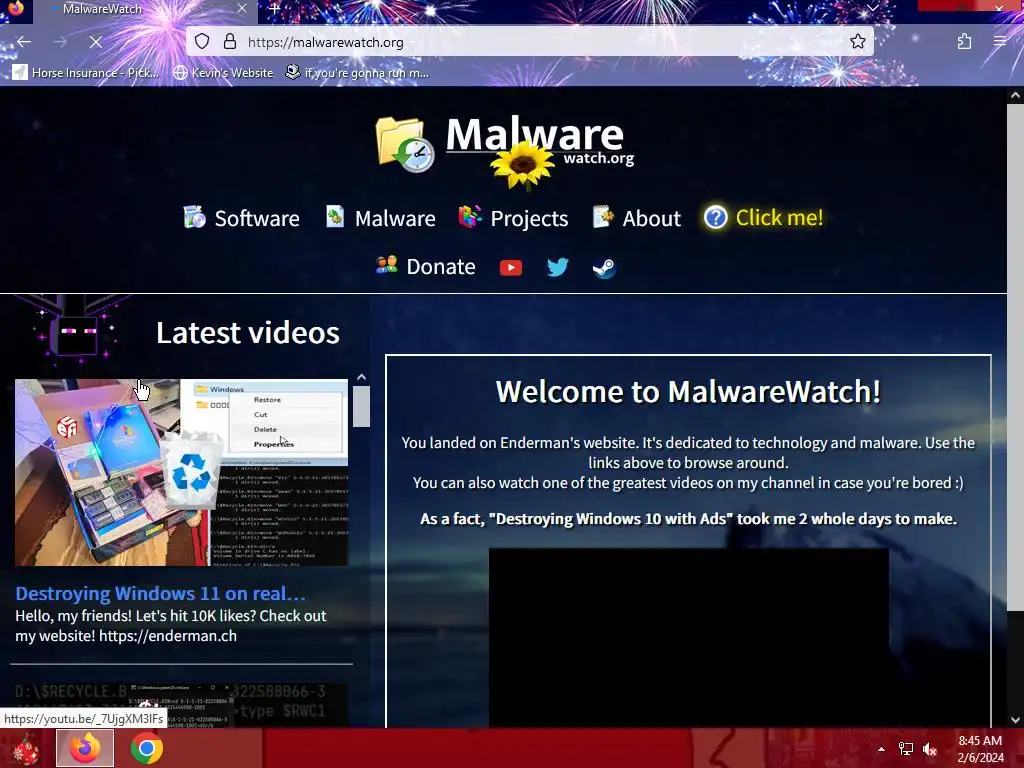Open the Twitter bird icon
This screenshot has width=1024, height=768.
click(x=558, y=267)
